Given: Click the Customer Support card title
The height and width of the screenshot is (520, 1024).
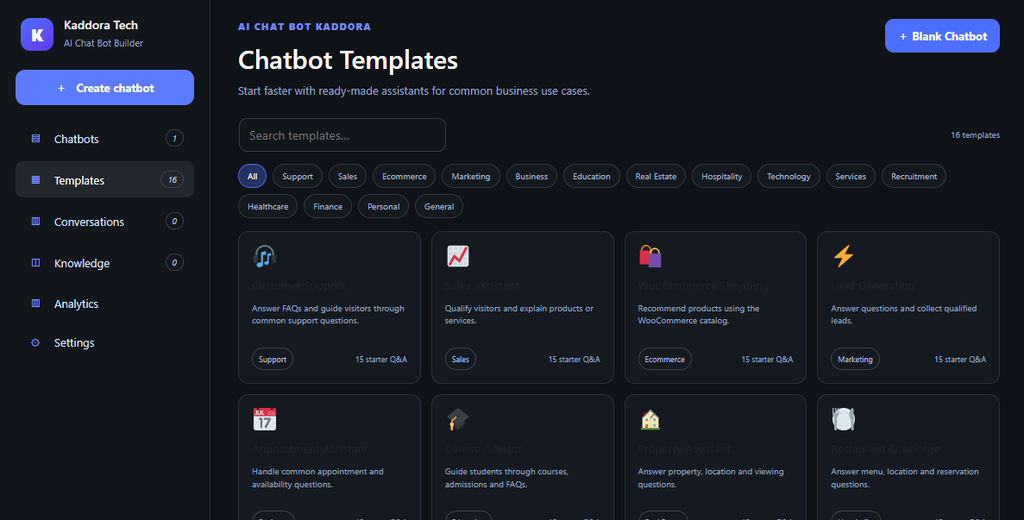Looking at the screenshot, I should [298, 286].
